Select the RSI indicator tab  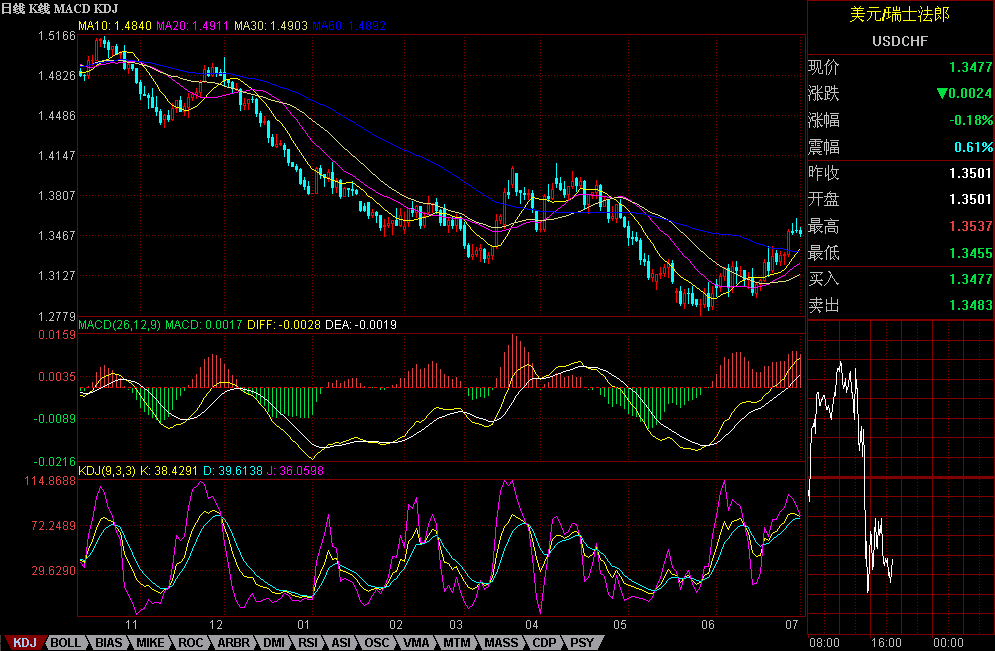click(308, 643)
